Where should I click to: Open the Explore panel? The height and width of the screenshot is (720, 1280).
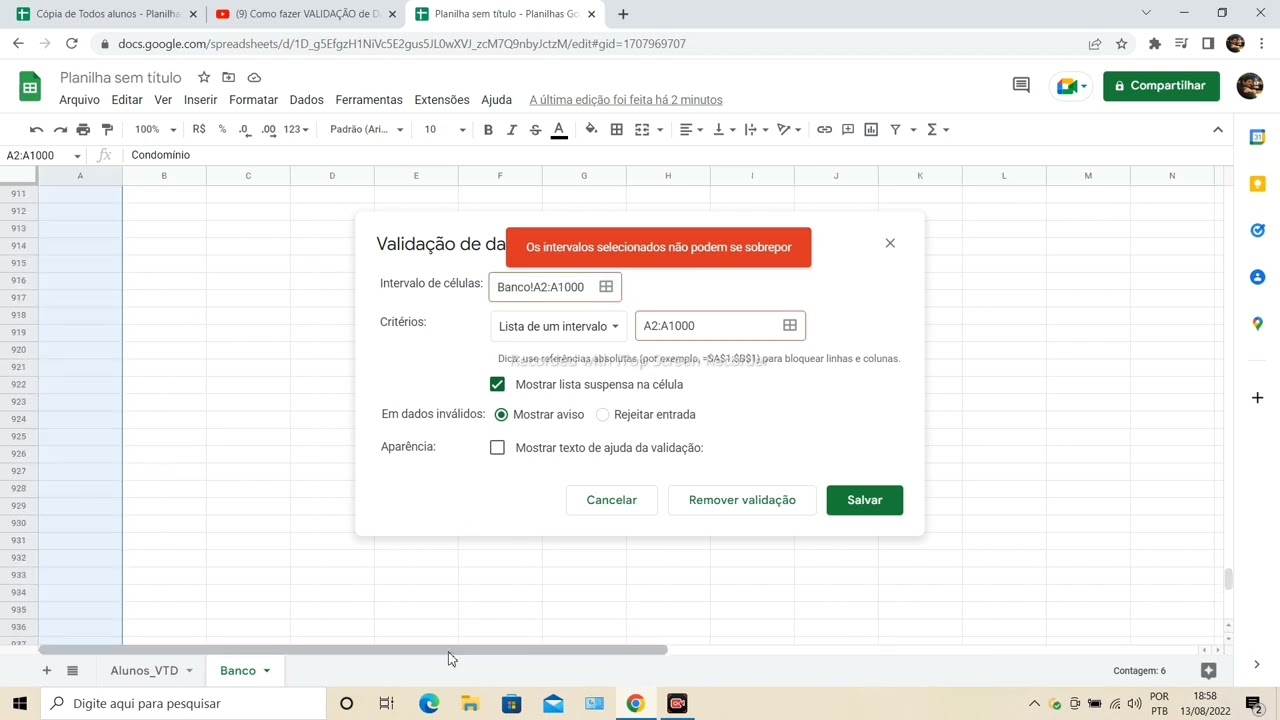click(1208, 670)
